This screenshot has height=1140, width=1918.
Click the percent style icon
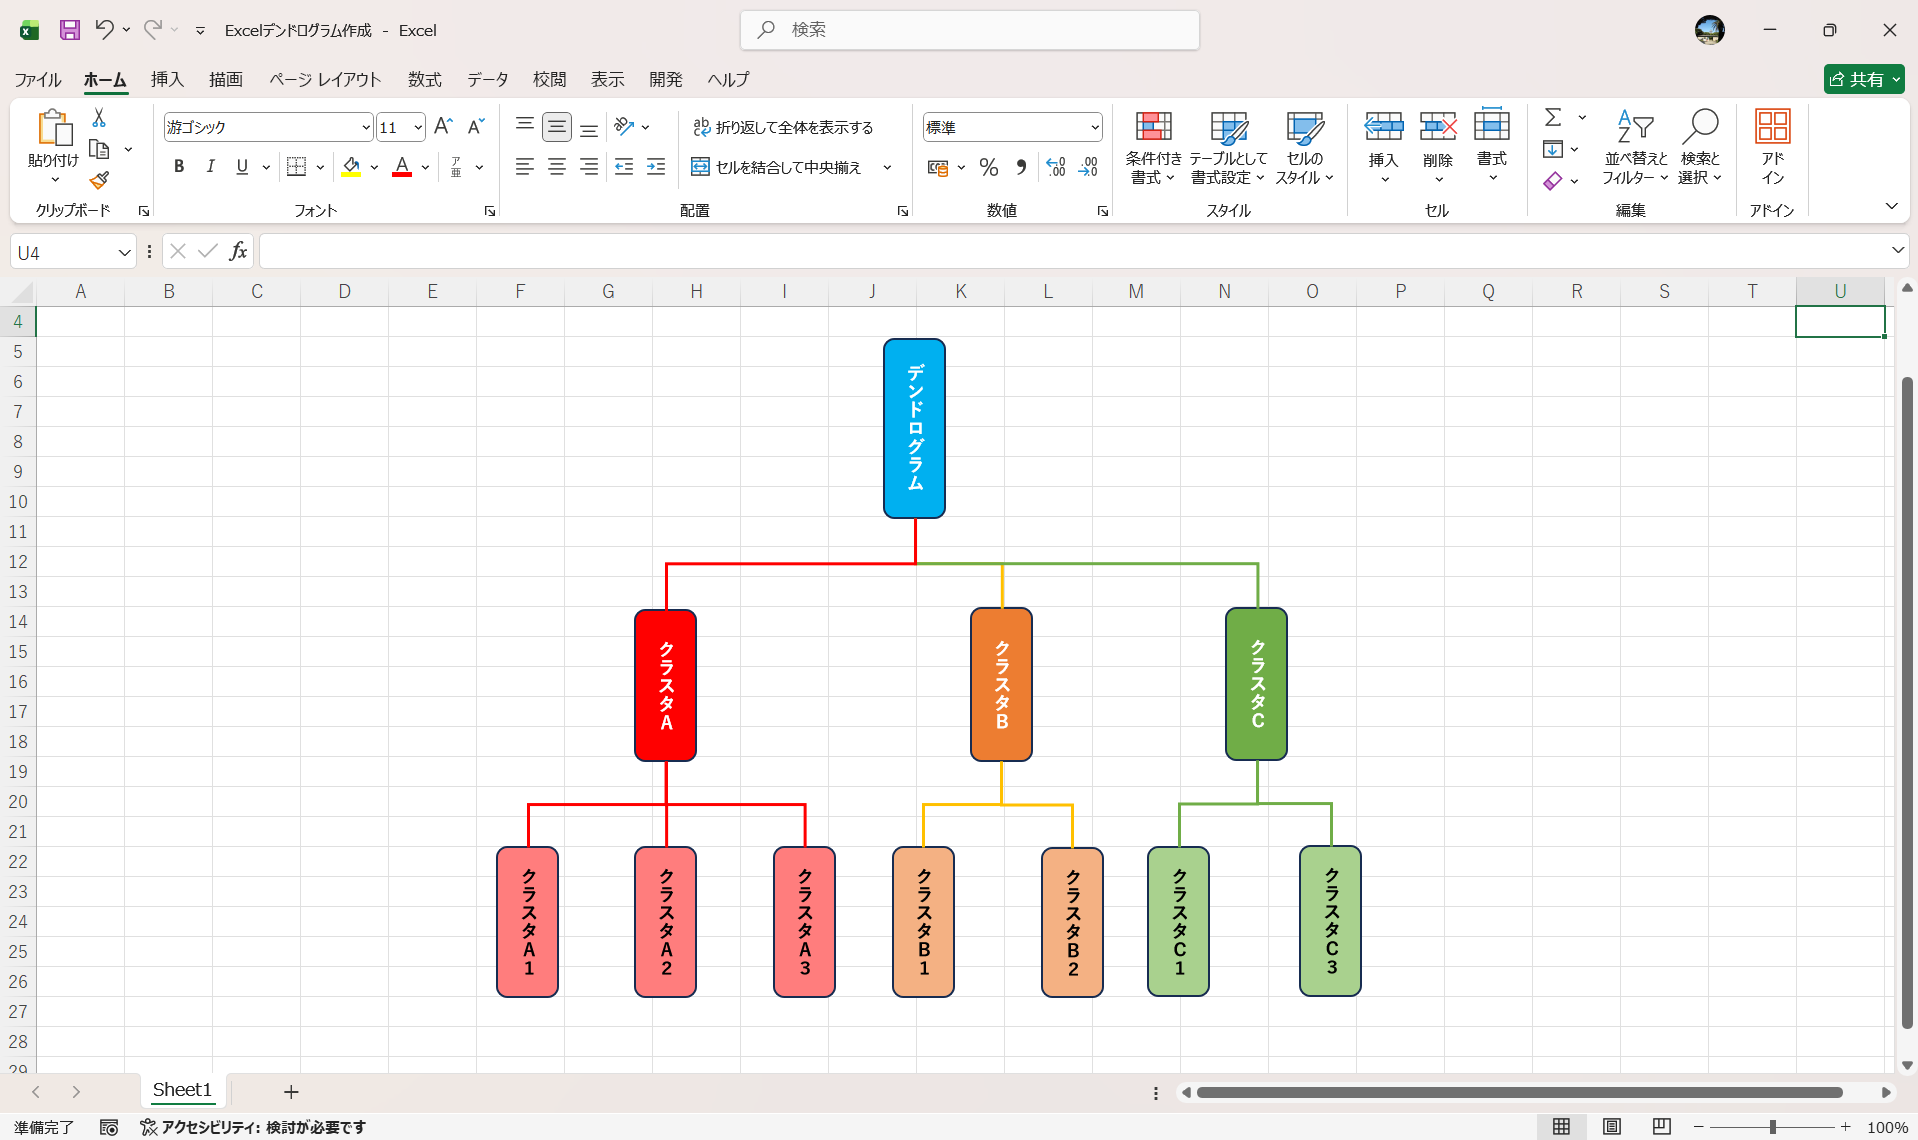(x=989, y=167)
